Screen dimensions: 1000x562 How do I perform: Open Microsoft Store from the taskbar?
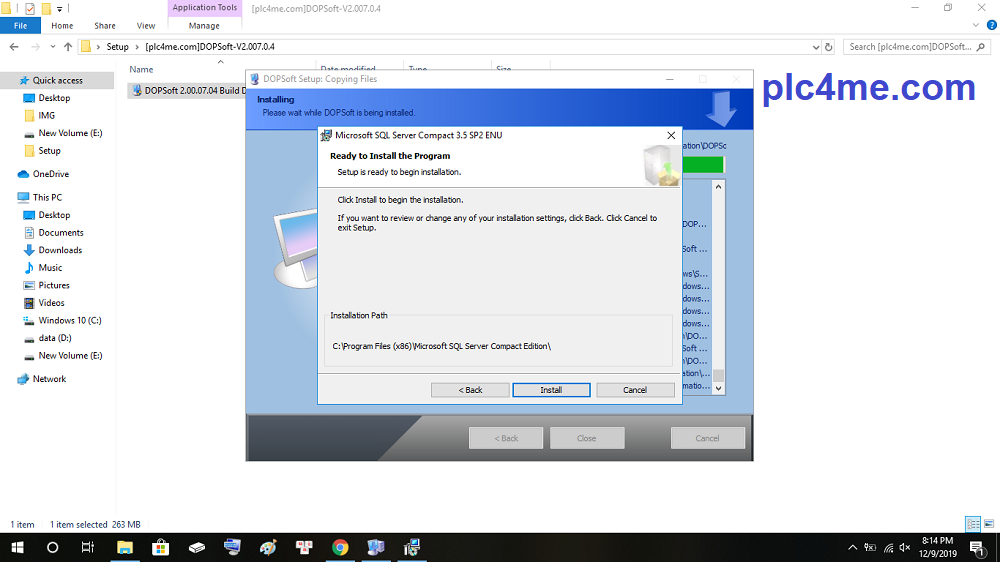161,547
